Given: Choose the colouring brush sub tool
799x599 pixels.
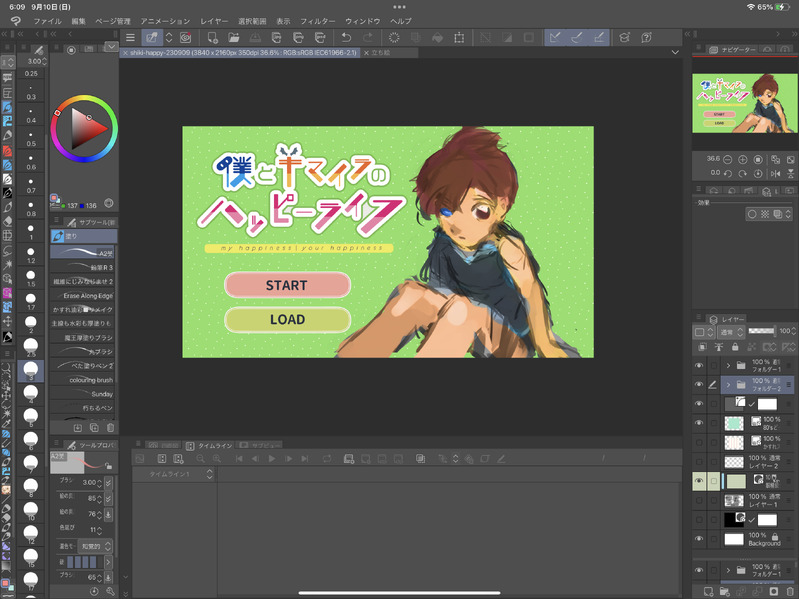Looking at the screenshot, I should tap(84, 380).
